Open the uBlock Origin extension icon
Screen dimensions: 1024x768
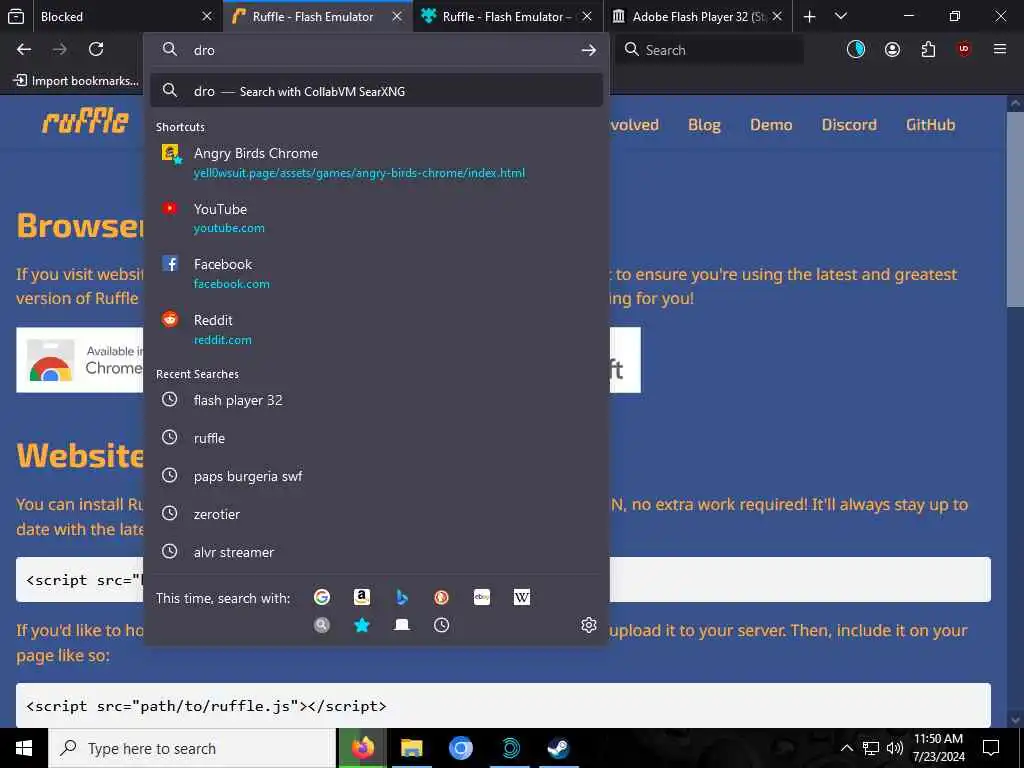click(x=964, y=50)
